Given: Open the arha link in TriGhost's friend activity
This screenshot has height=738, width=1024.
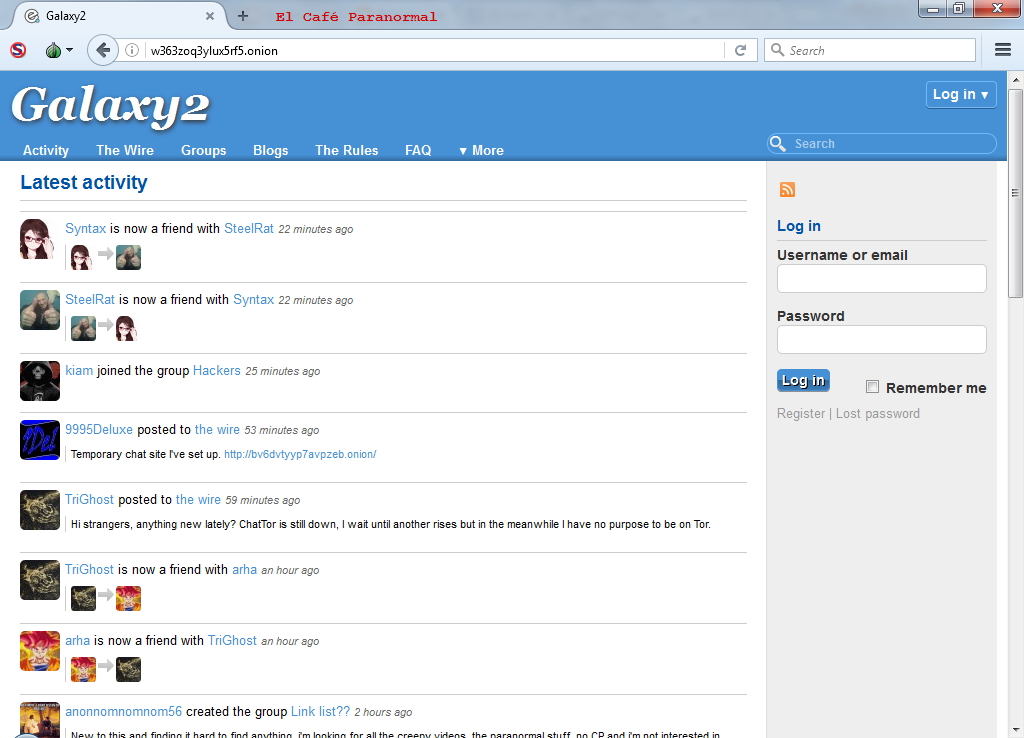Looking at the screenshot, I should click(244, 570).
